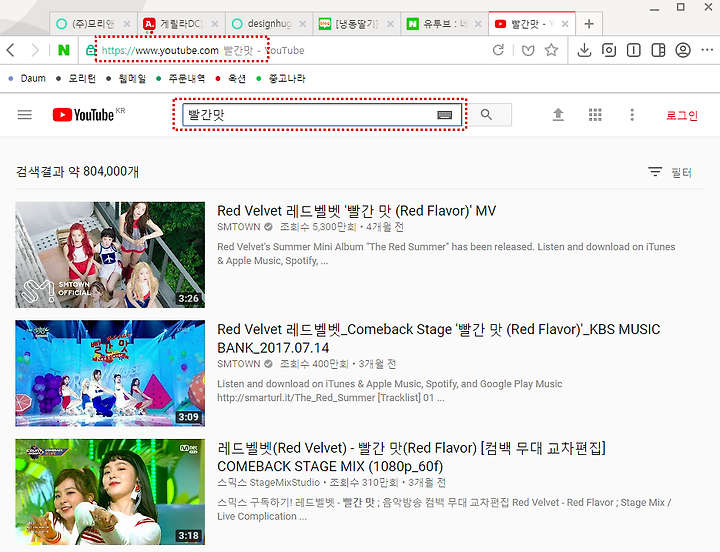Bookmark this page with the star icon
The width and height of the screenshot is (720, 552).
551,50
